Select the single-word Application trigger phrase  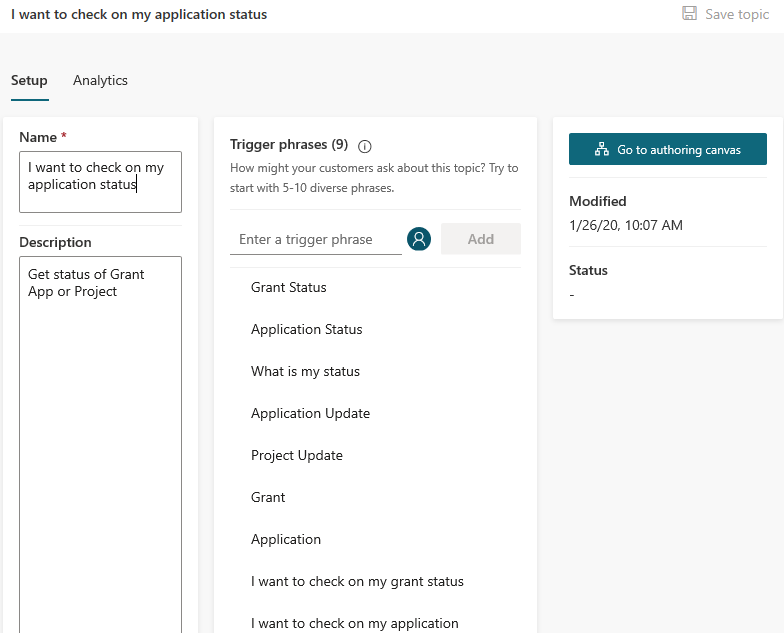point(286,540)
